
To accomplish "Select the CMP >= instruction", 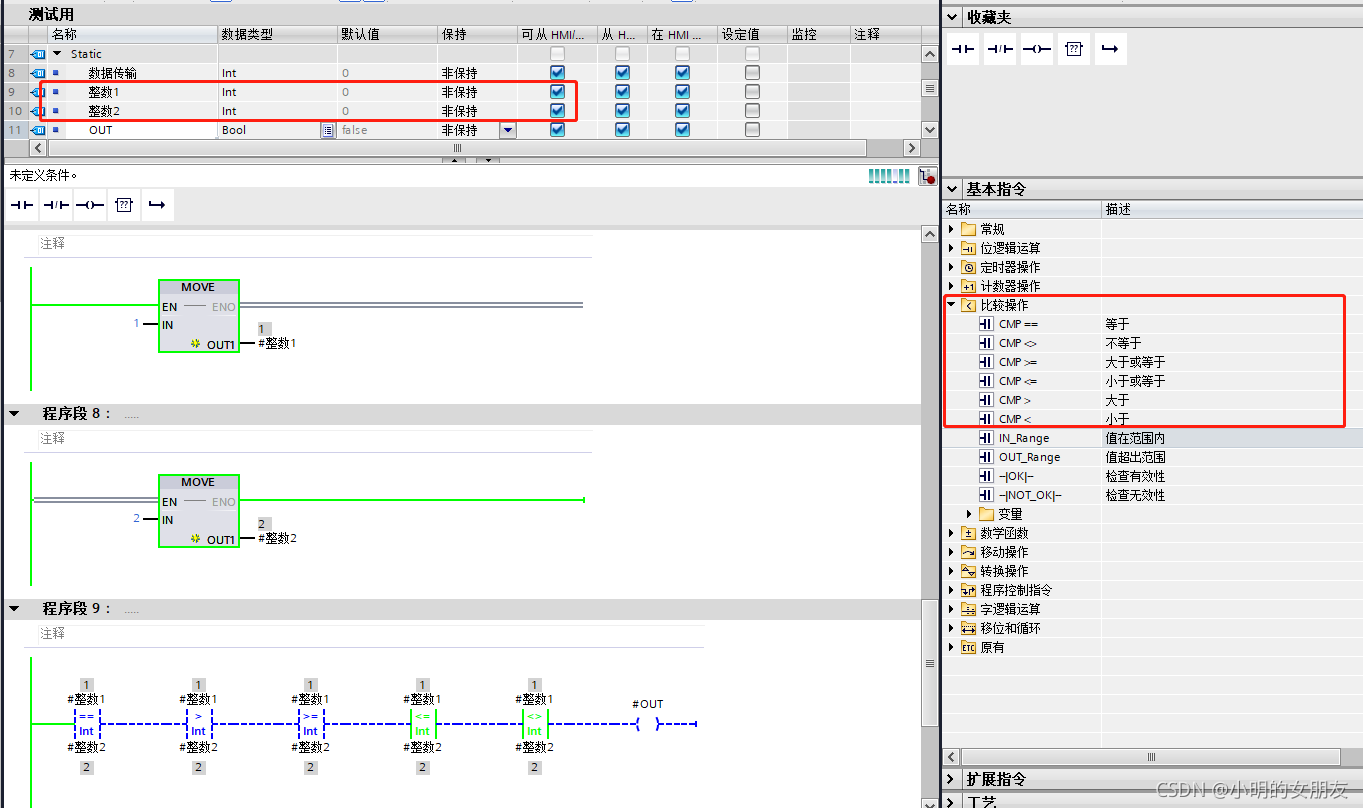I will pyautogui.click(x=1018, y=362).
